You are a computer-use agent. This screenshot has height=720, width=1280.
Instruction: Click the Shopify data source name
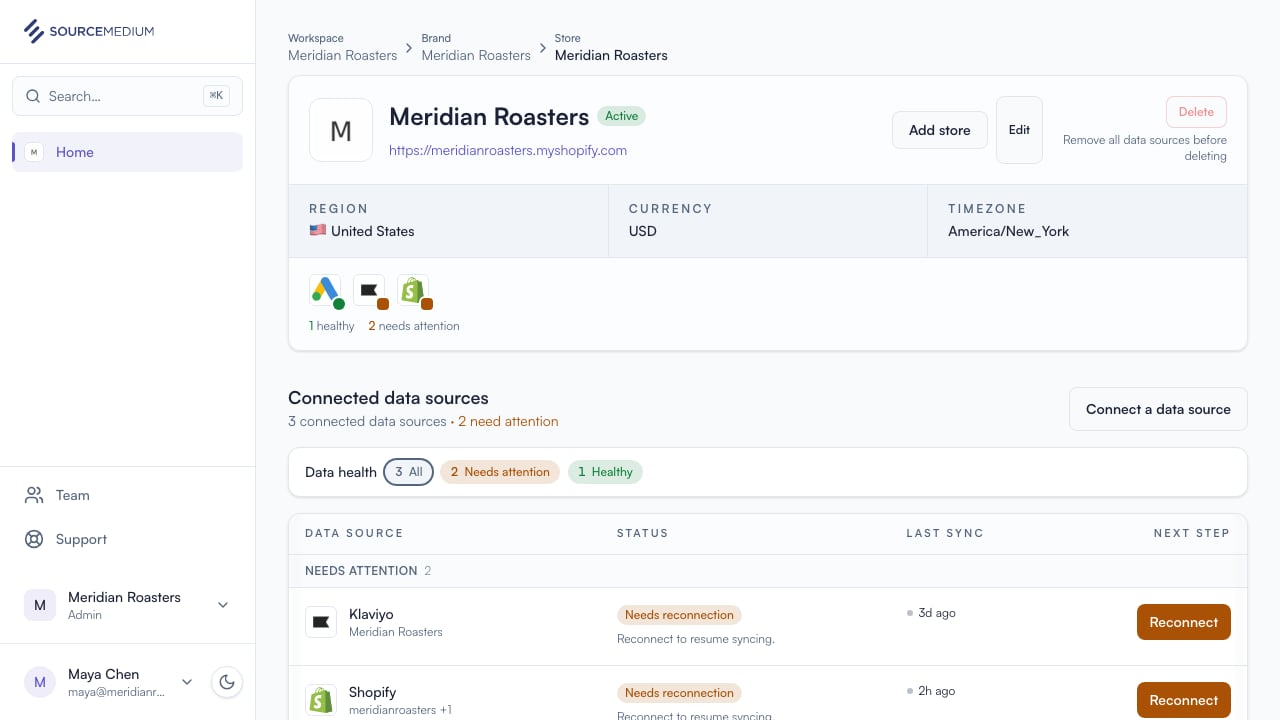click(x=372, y=692)
